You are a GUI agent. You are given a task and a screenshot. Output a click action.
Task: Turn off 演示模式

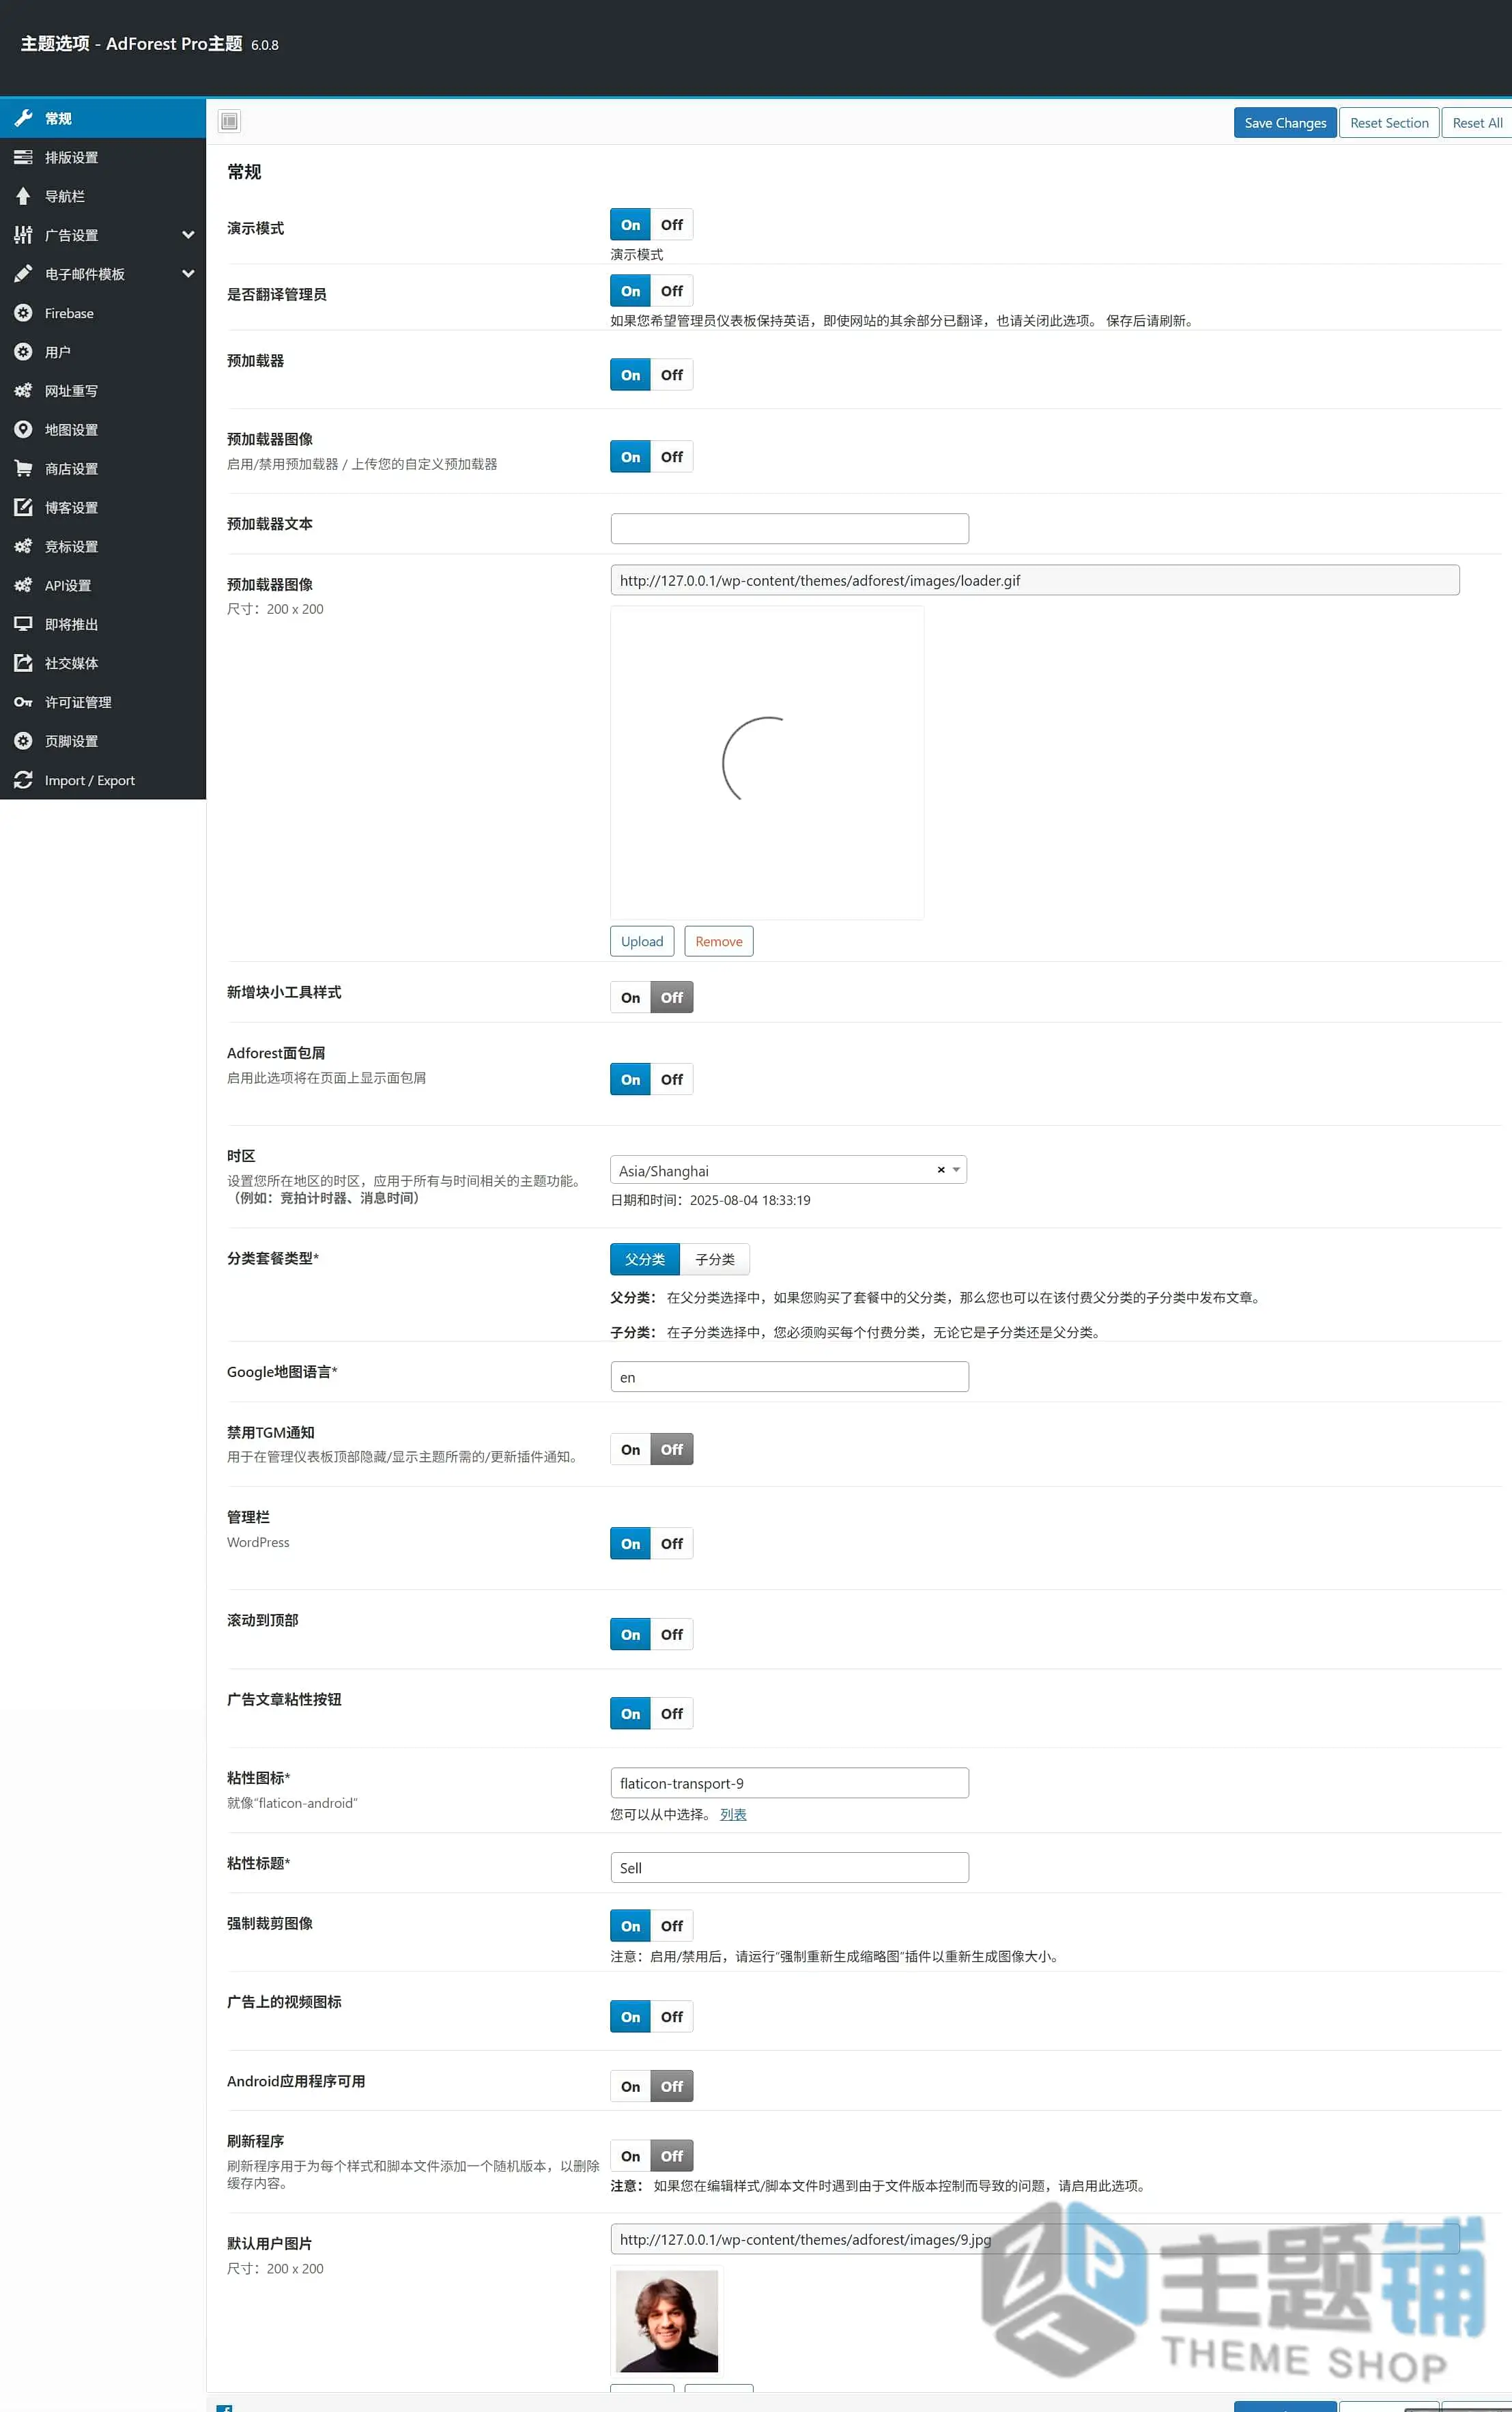click(x=672, y=225)
